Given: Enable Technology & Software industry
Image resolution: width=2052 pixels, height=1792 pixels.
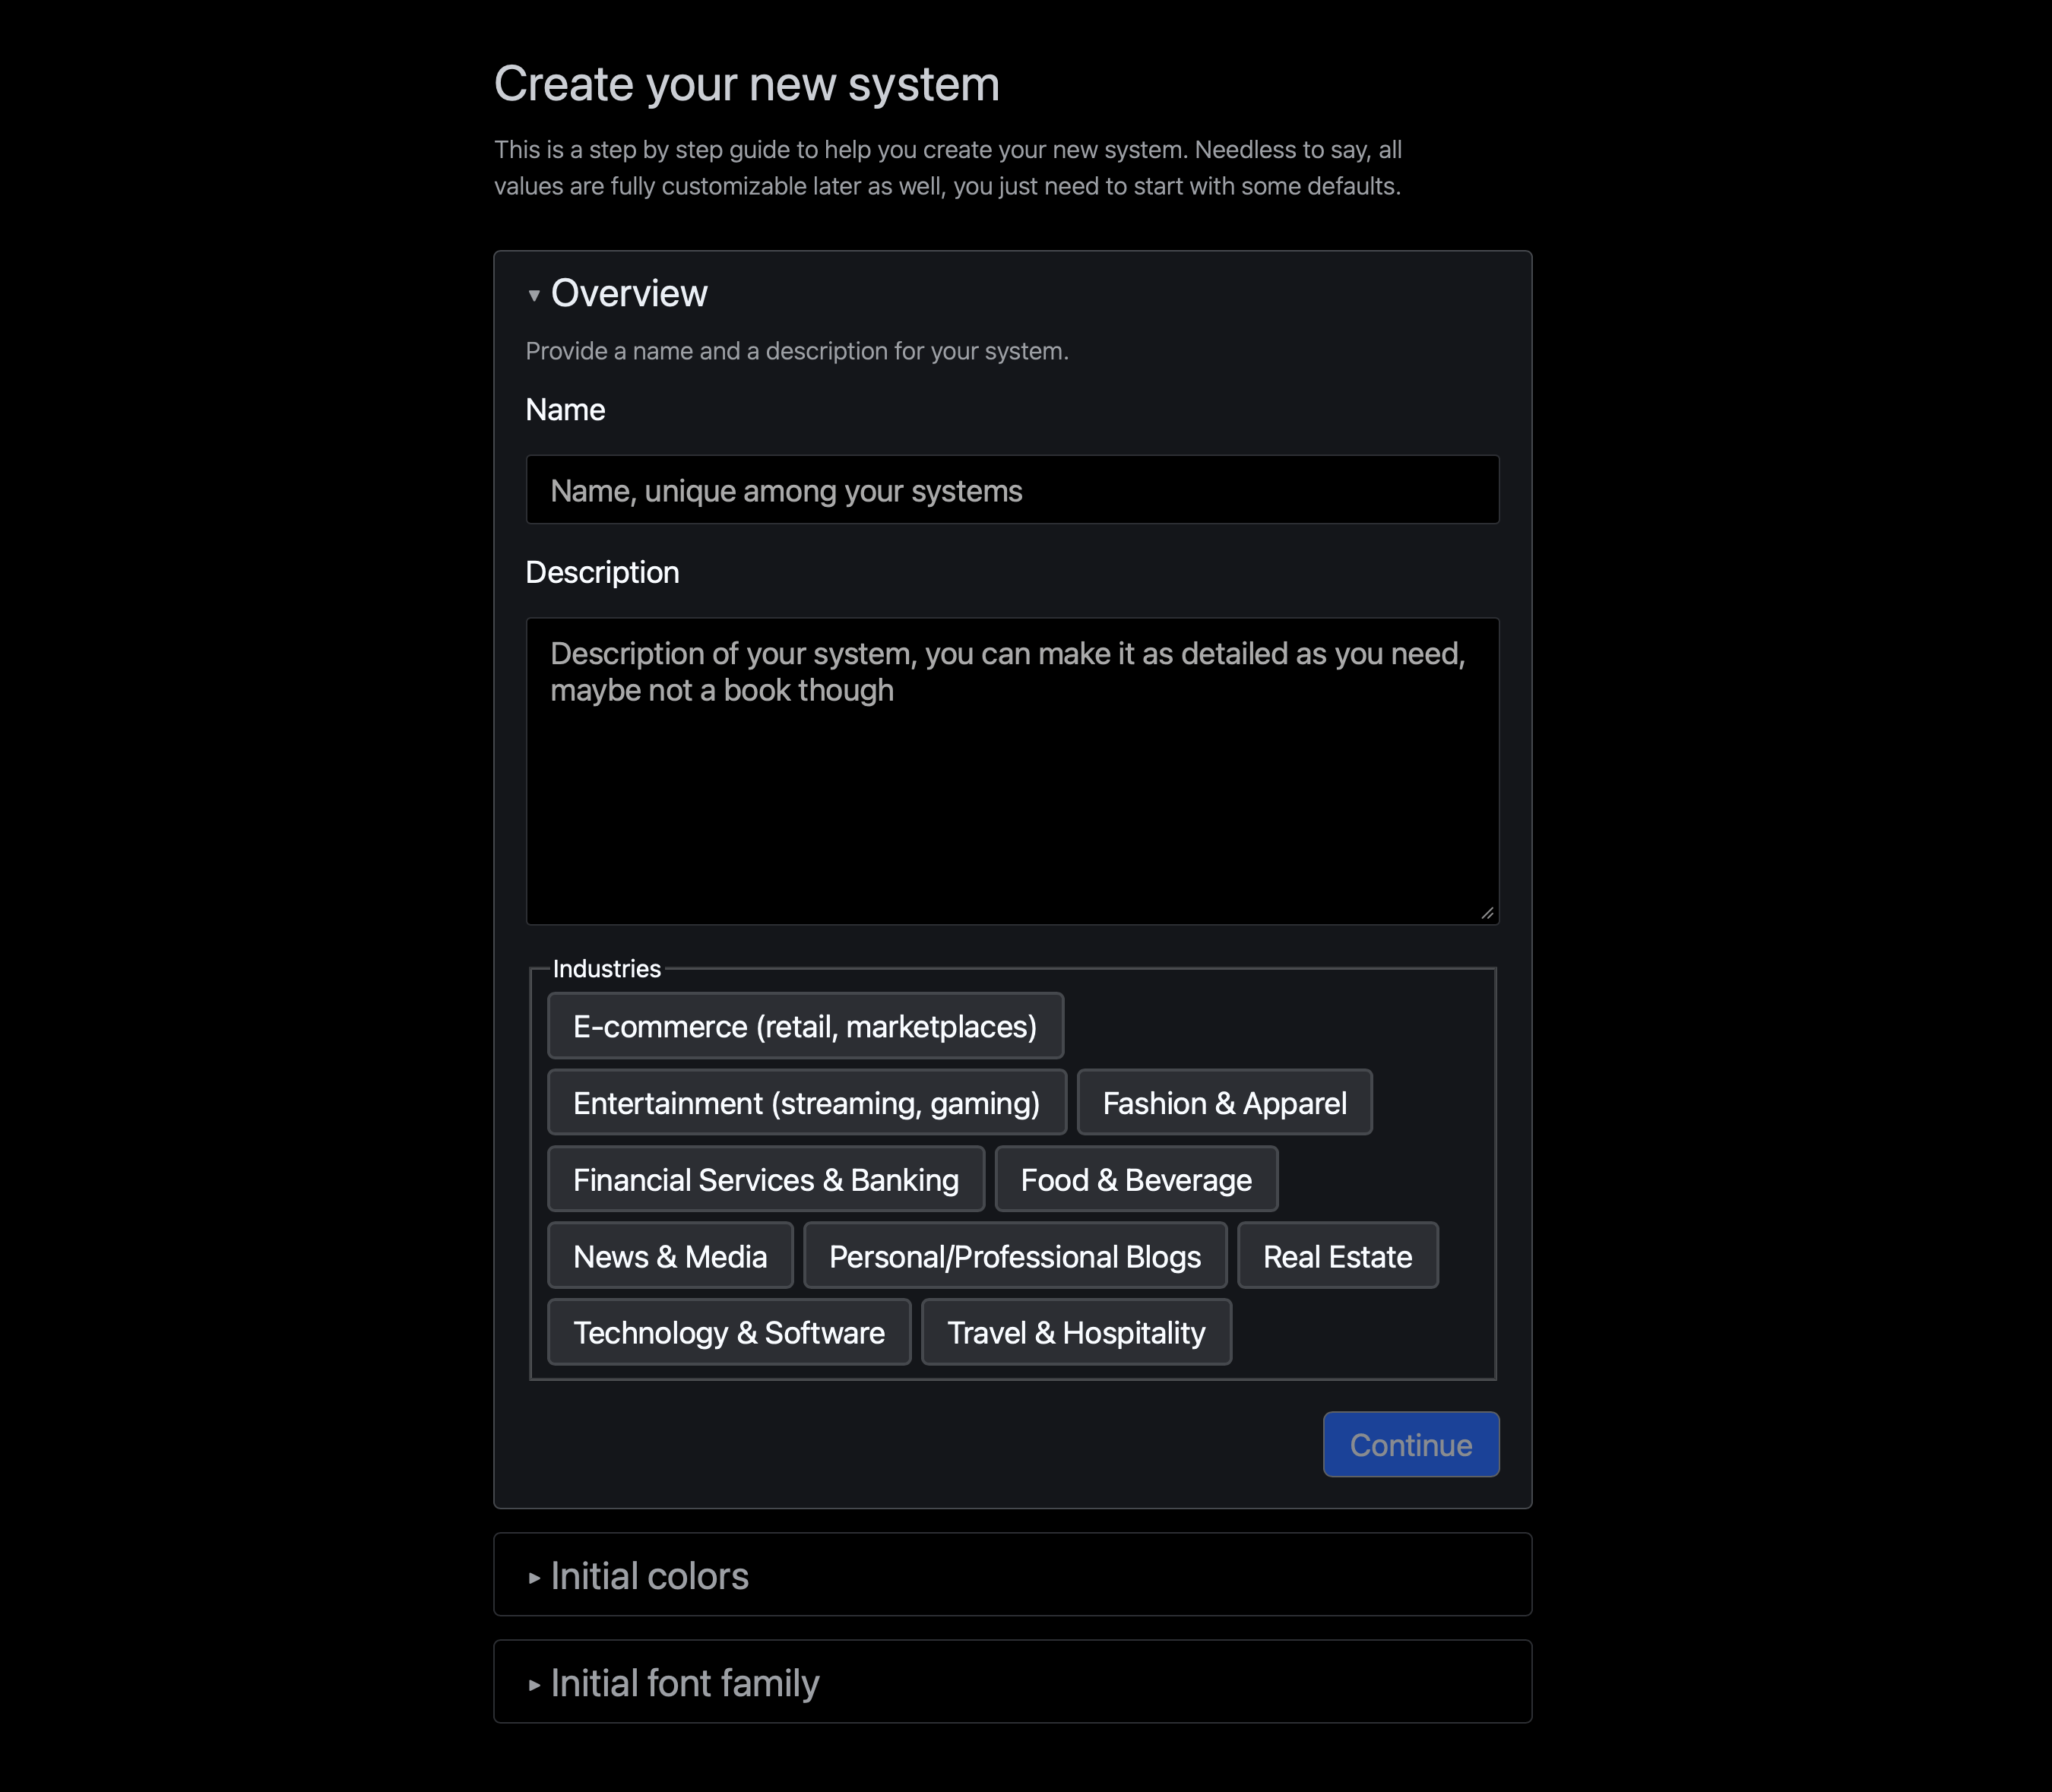Looking at the screenshot, I should point(729,1332).
